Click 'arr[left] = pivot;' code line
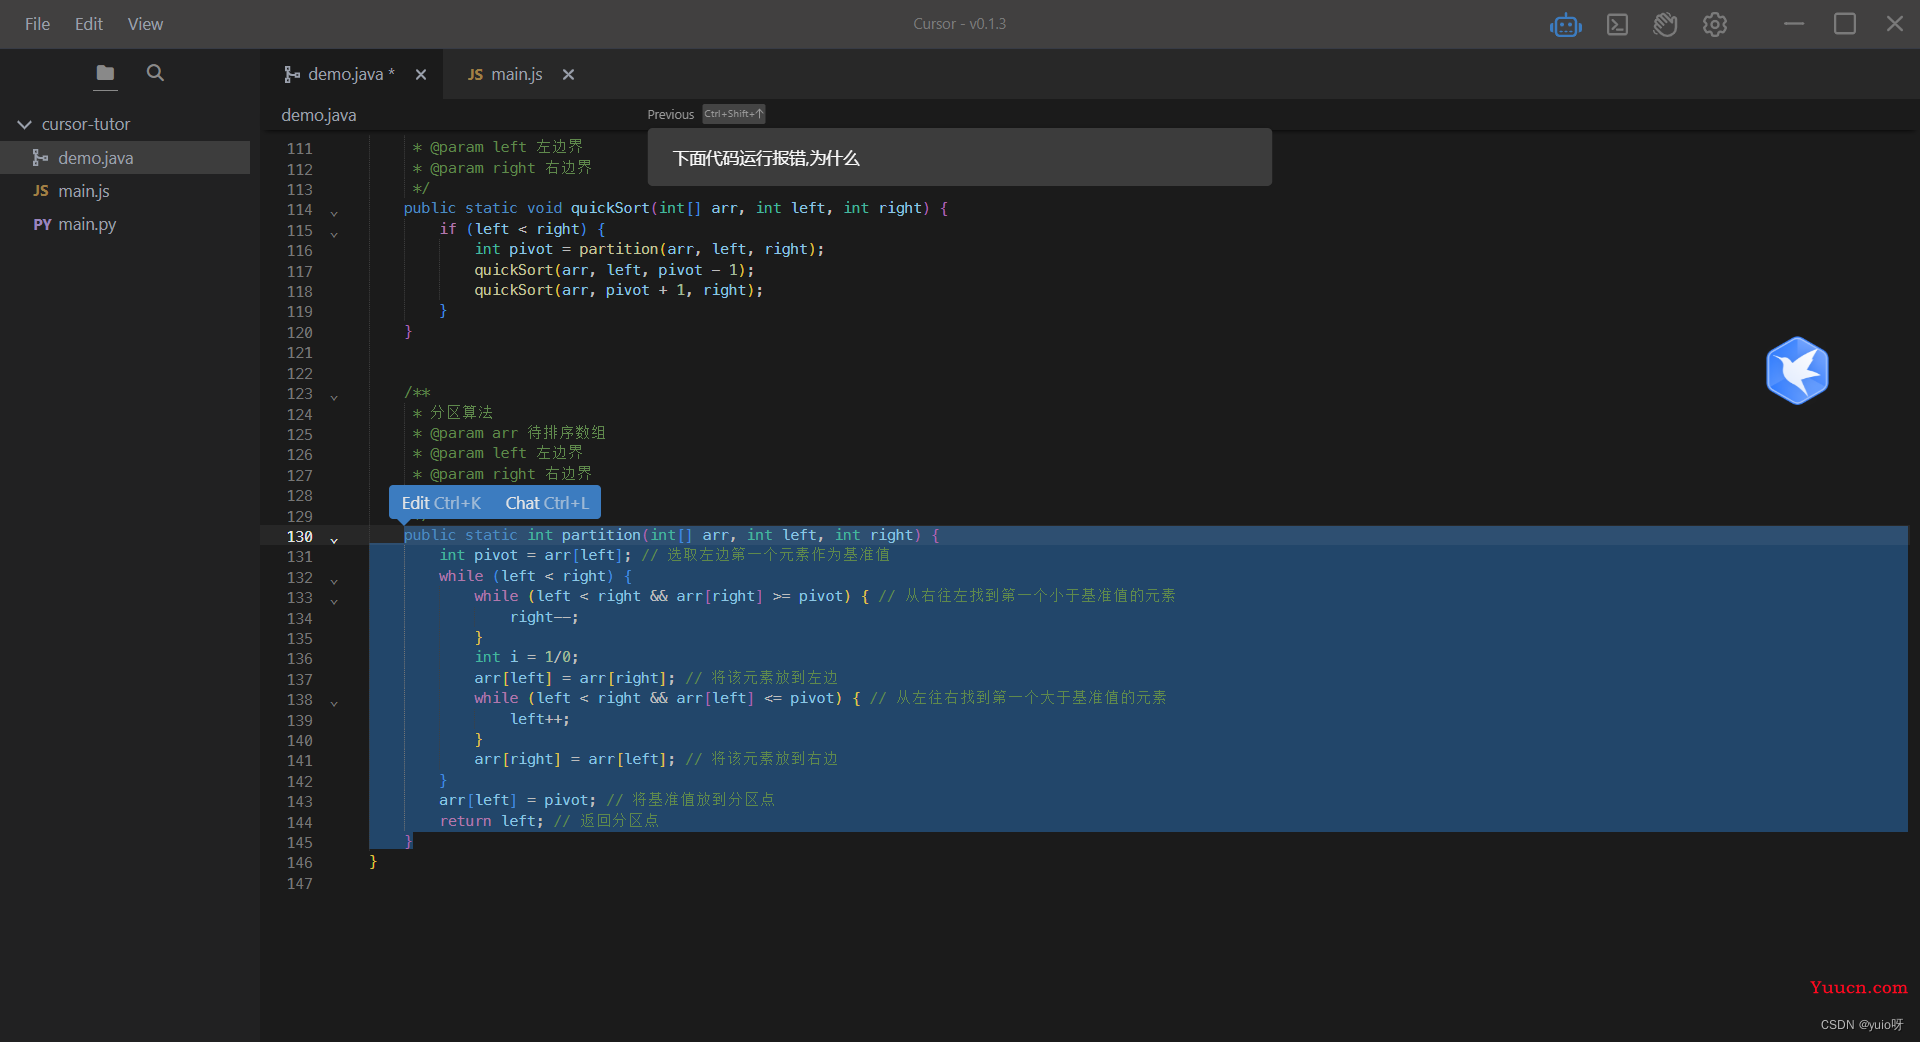This screenshot has height=1042, width=1920. click(x=517, y=800)
